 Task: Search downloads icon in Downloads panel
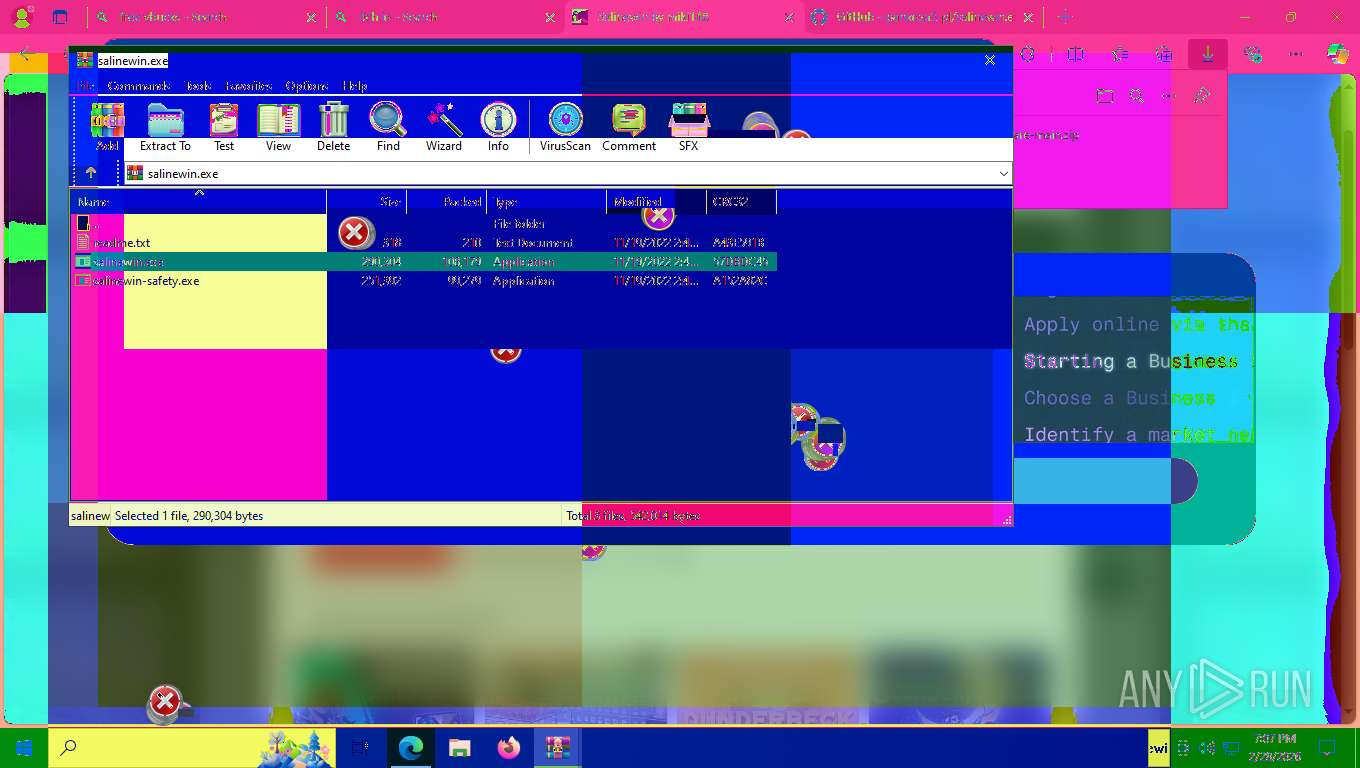point(1137,96)
